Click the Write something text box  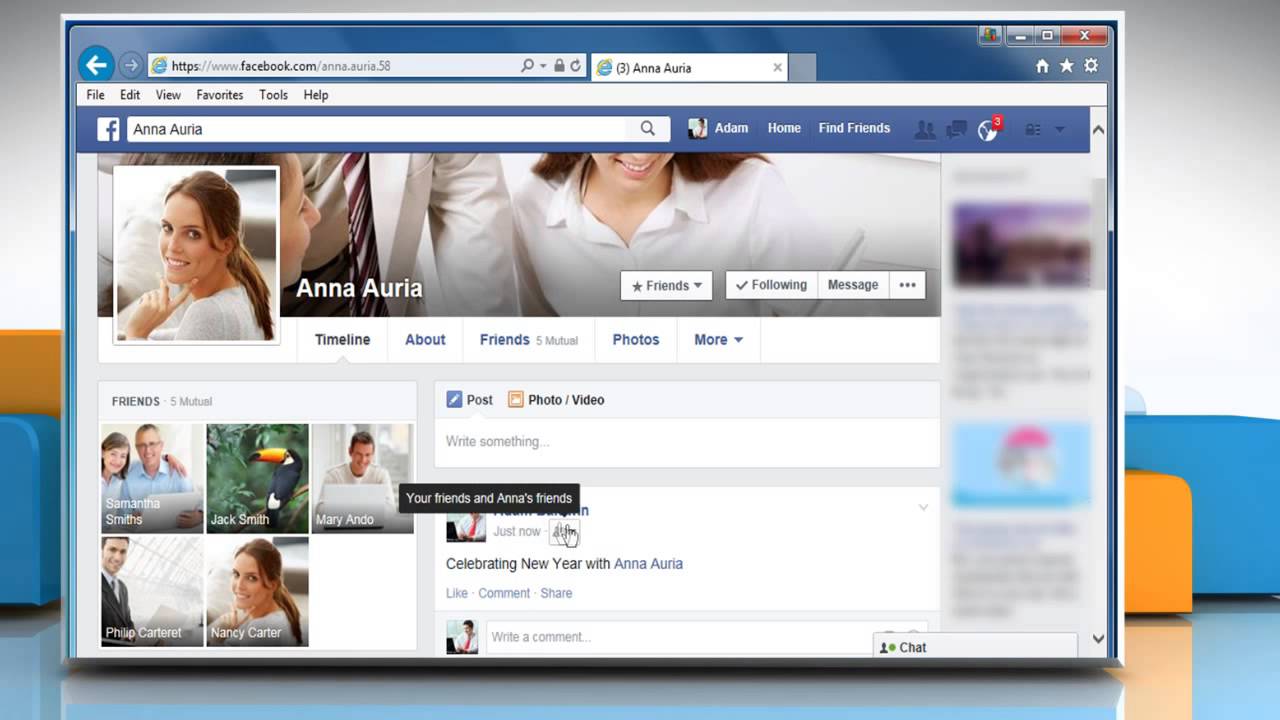point(687,442)
